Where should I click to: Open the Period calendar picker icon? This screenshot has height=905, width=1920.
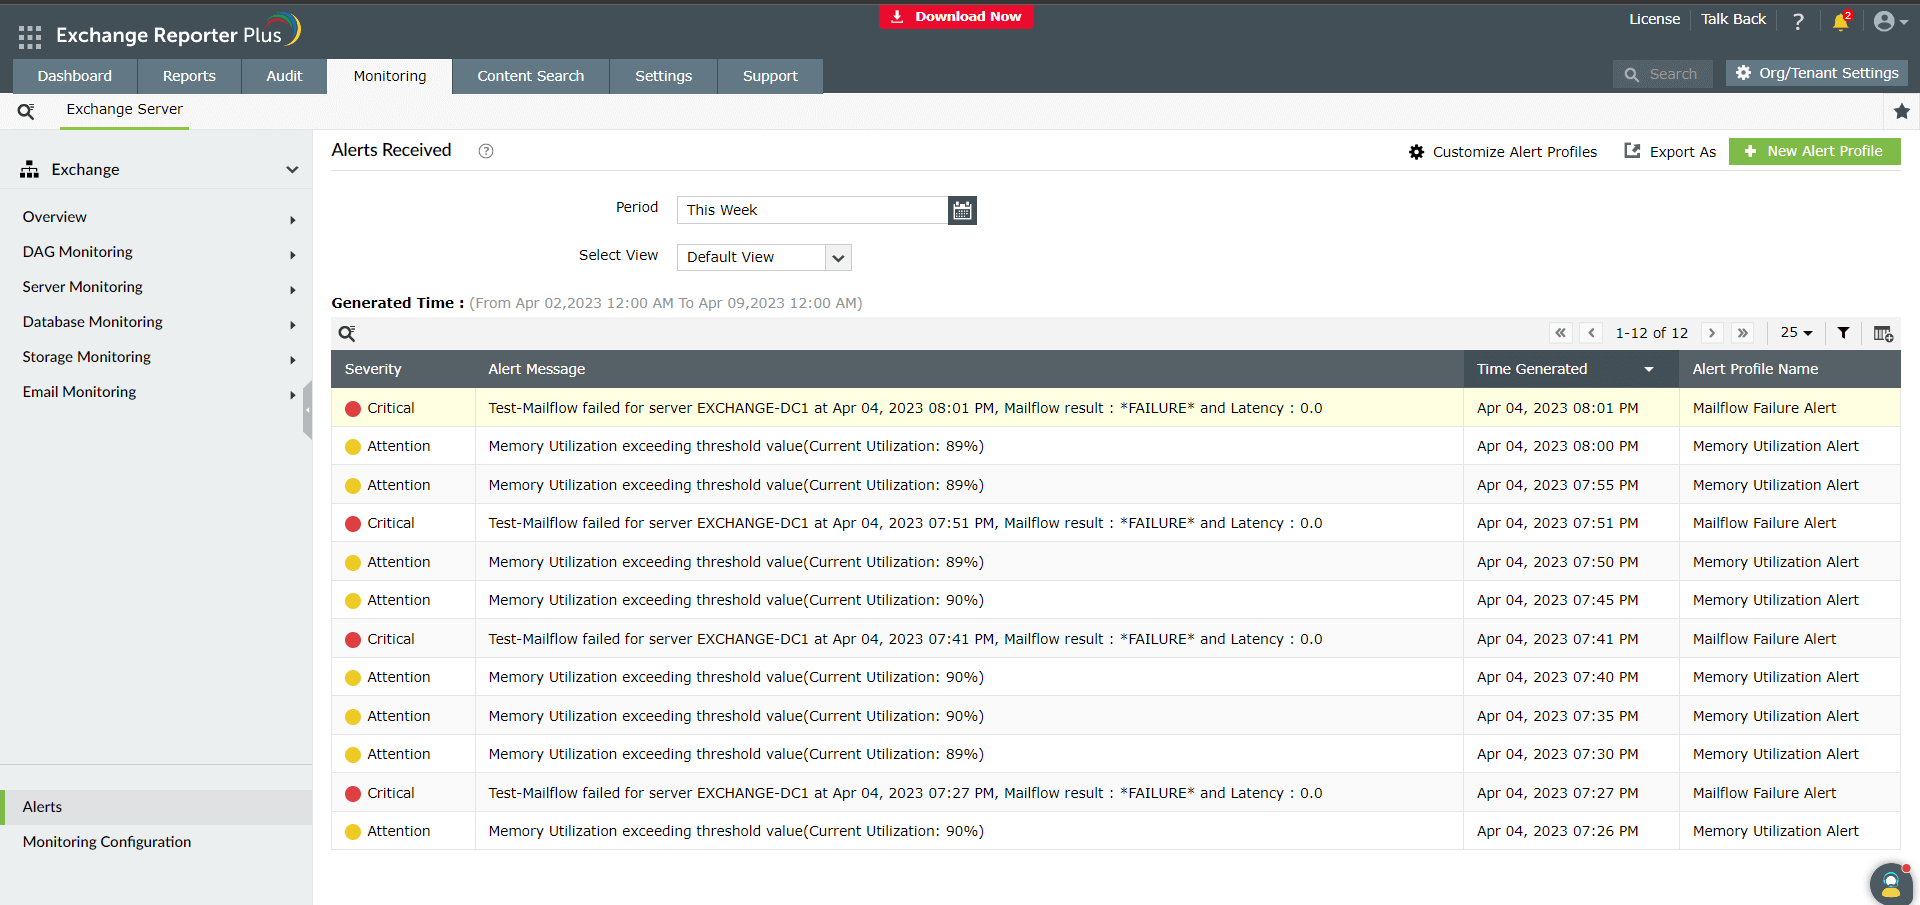click(962, 210)
